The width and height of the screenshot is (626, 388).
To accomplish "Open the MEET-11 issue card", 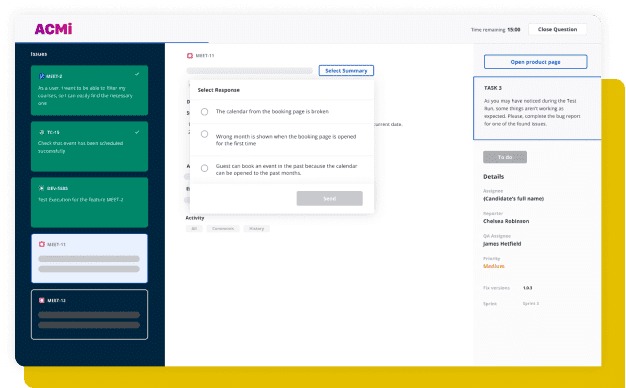I will click(89, 259).
